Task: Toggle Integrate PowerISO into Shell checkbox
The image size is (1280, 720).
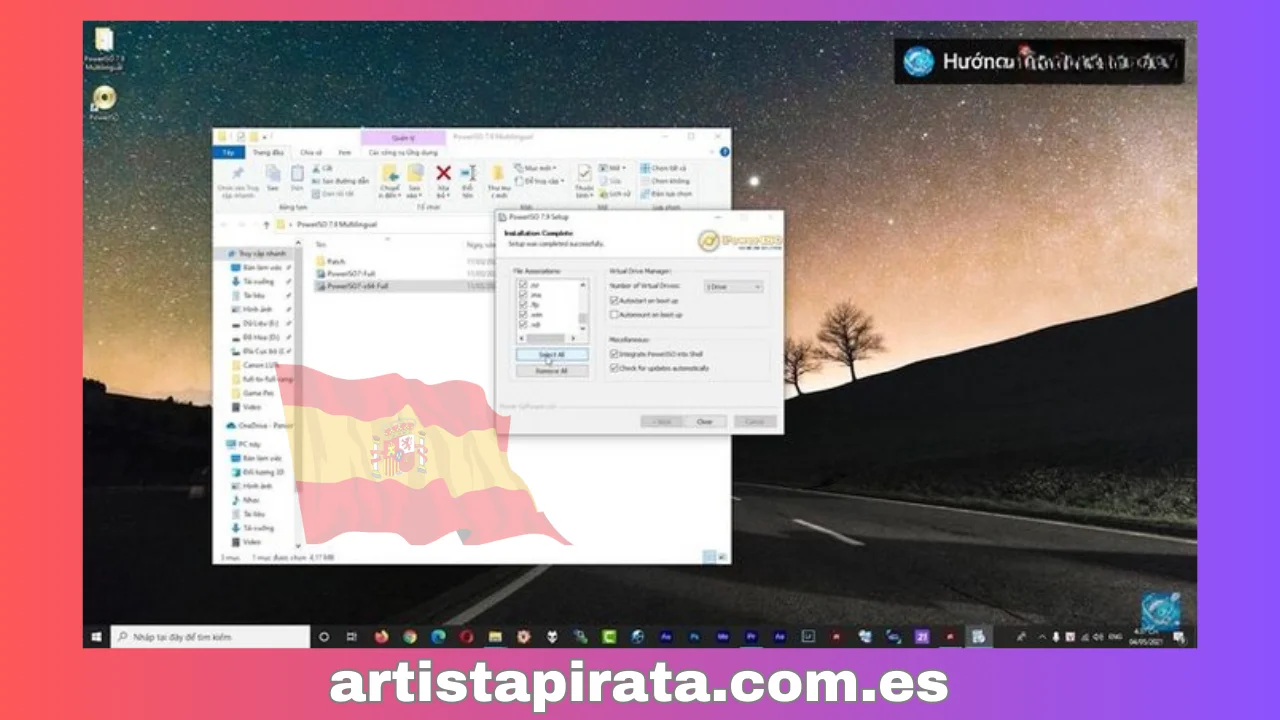Action: (x=614, y=354)
